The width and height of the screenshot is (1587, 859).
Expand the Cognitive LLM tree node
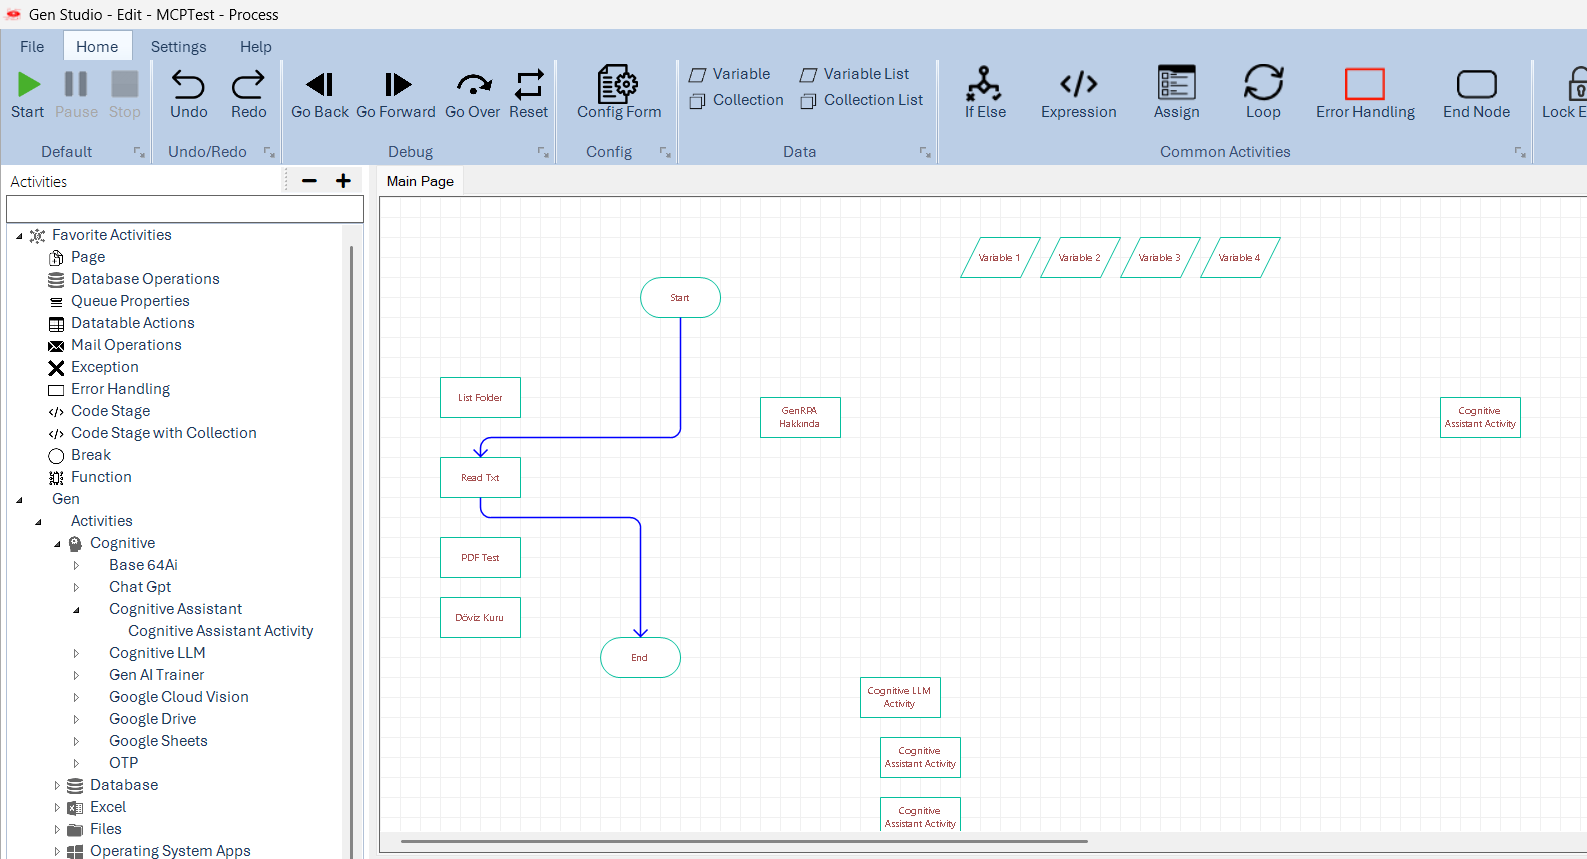click(x=76, y=653)
